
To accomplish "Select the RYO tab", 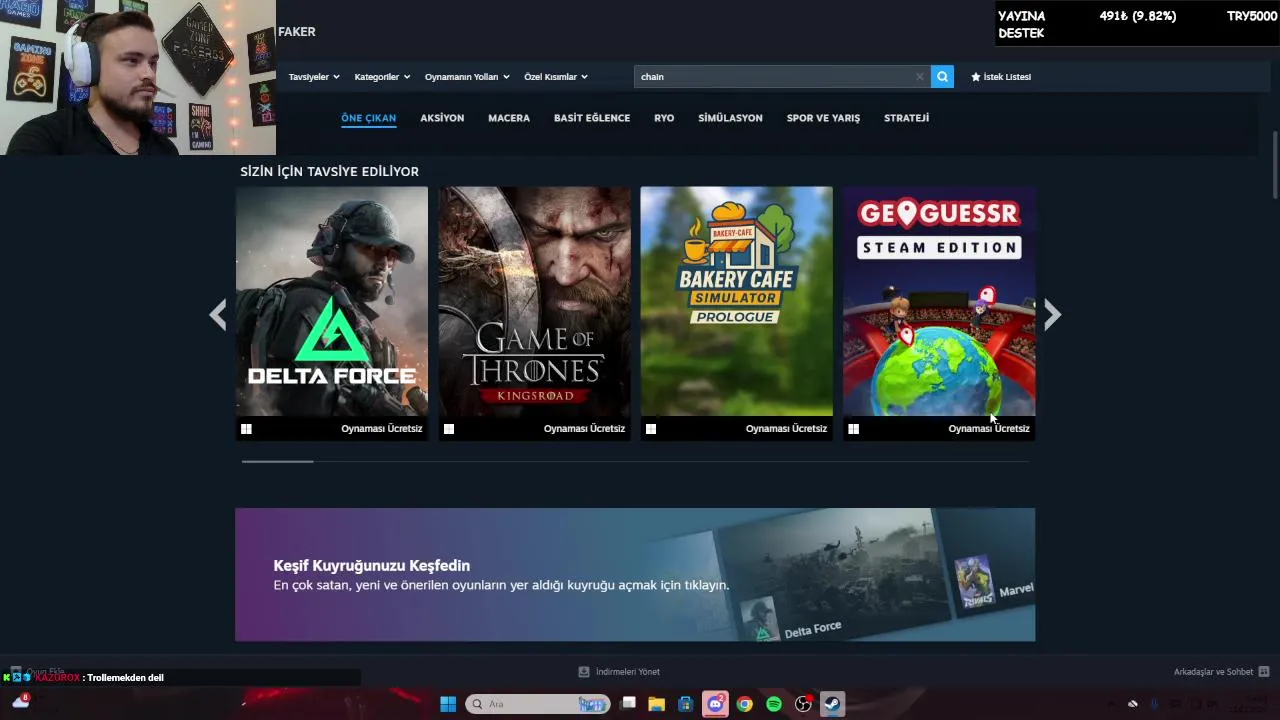I will [x=664, y=118].
